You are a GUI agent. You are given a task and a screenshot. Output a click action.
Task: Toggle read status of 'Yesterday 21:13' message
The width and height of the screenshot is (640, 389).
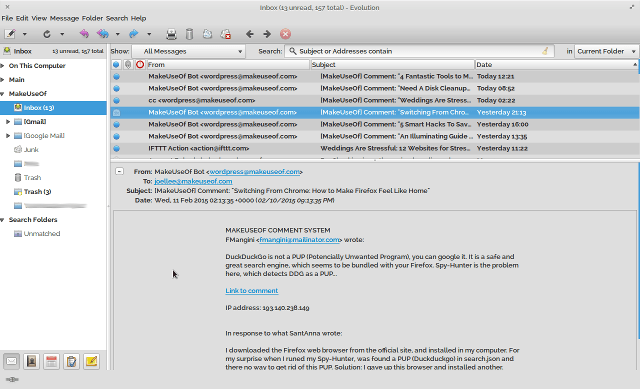[116, 112]
